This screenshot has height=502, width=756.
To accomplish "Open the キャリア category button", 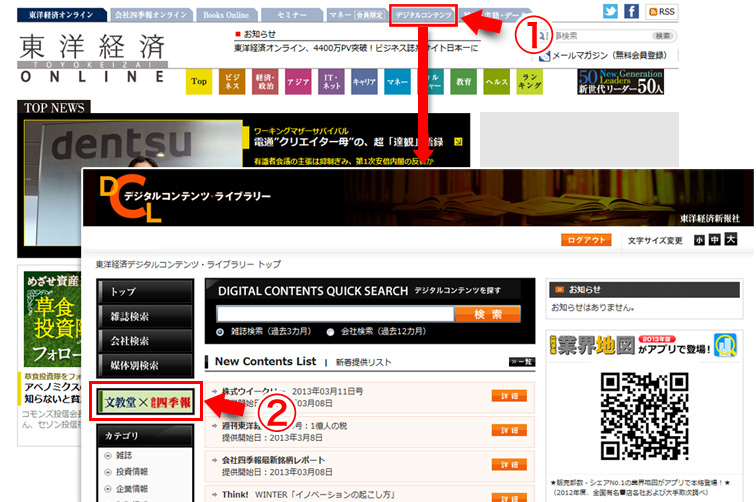I will [364, 81].
